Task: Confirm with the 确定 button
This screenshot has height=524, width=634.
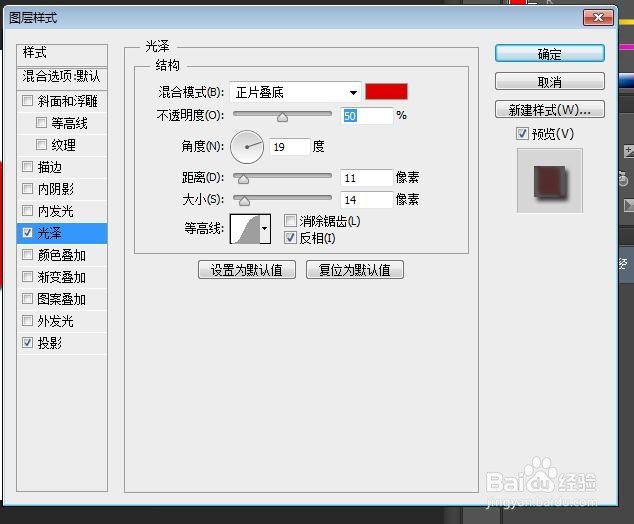Action: pos(549,53)
